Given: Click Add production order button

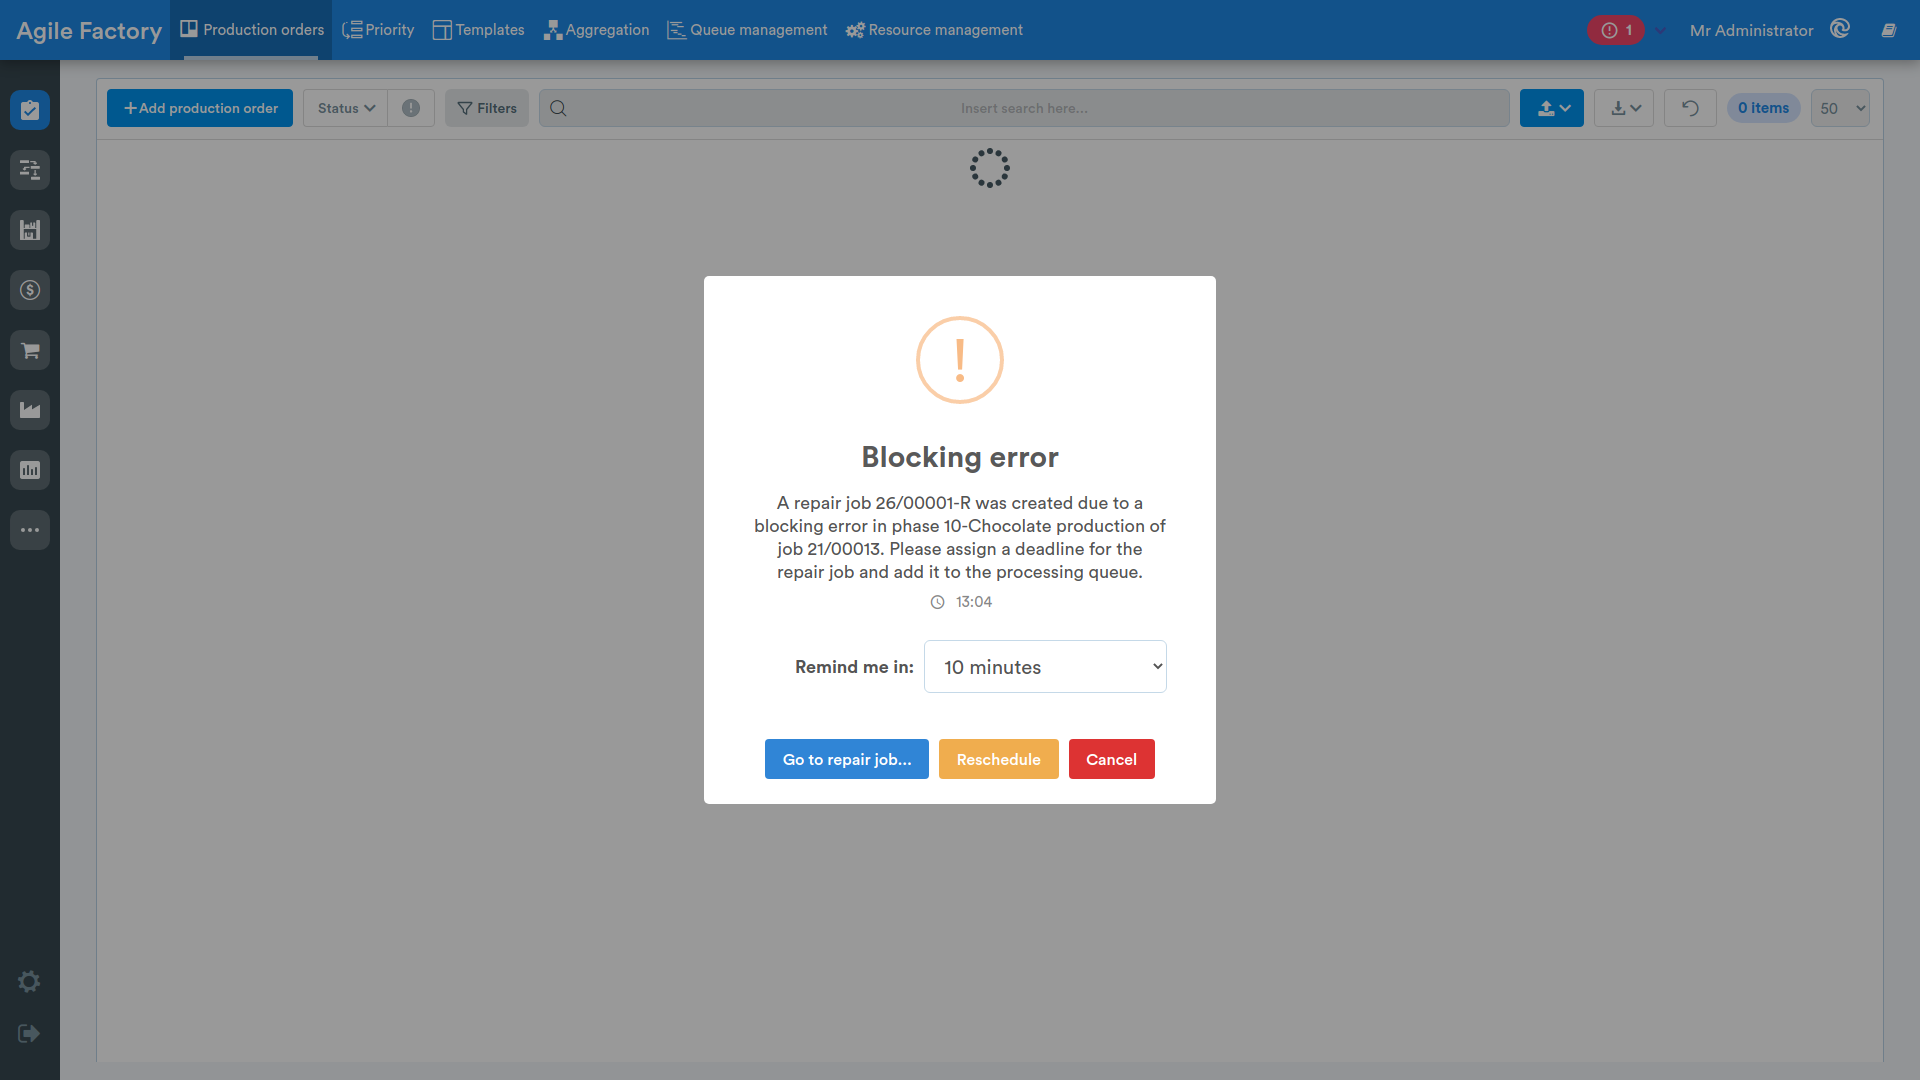Looking at the screenshot, I should click(200, 108).
